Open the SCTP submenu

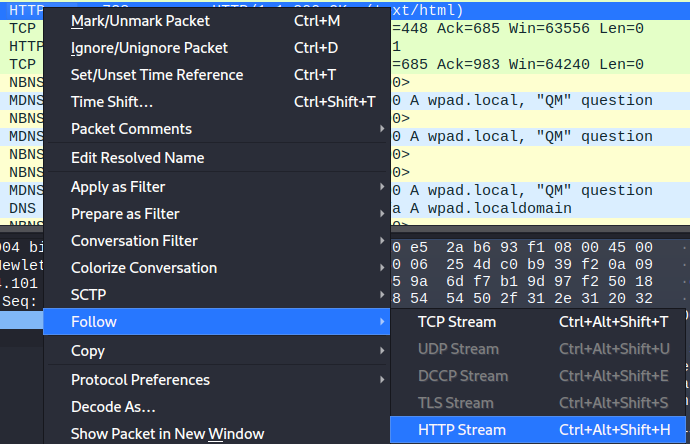tap(88, 295)
